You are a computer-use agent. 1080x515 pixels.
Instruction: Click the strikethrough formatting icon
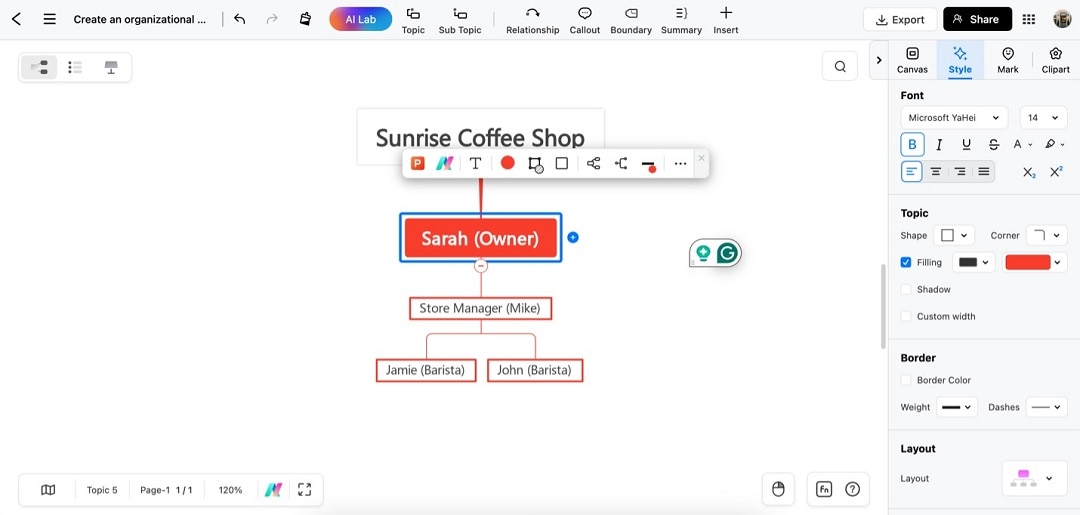pos(993,144)
